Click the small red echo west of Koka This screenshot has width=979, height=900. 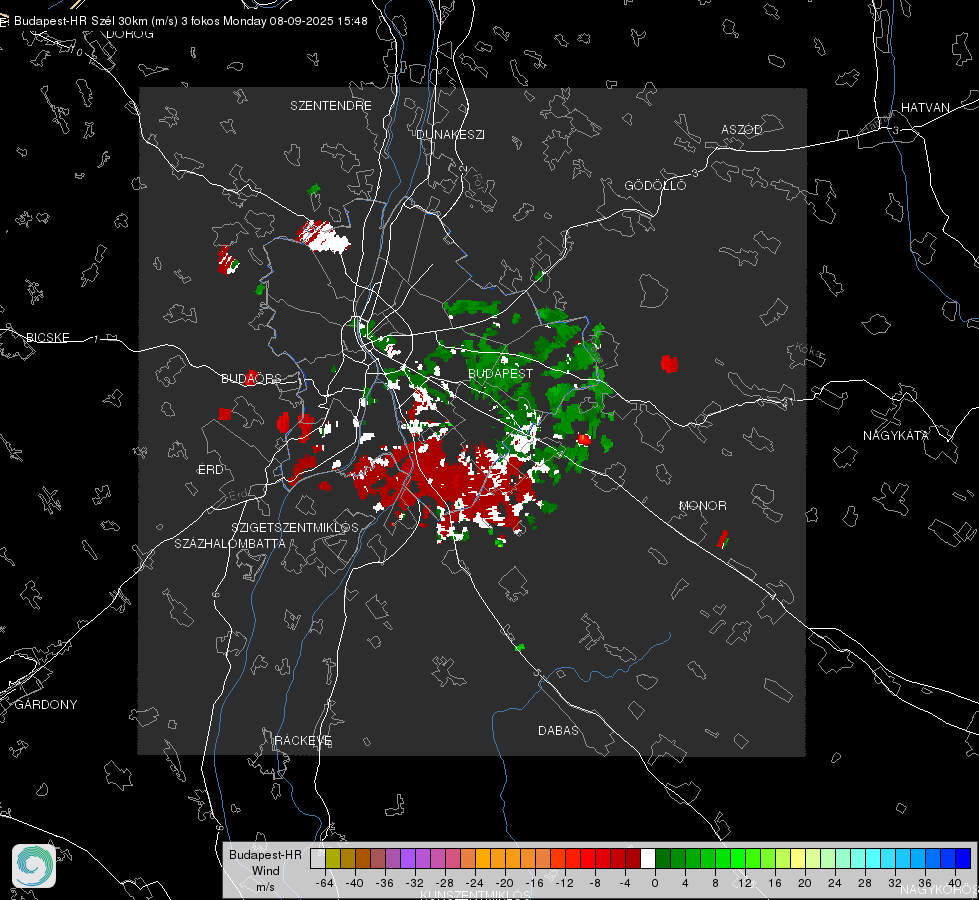tap(669, 363)
